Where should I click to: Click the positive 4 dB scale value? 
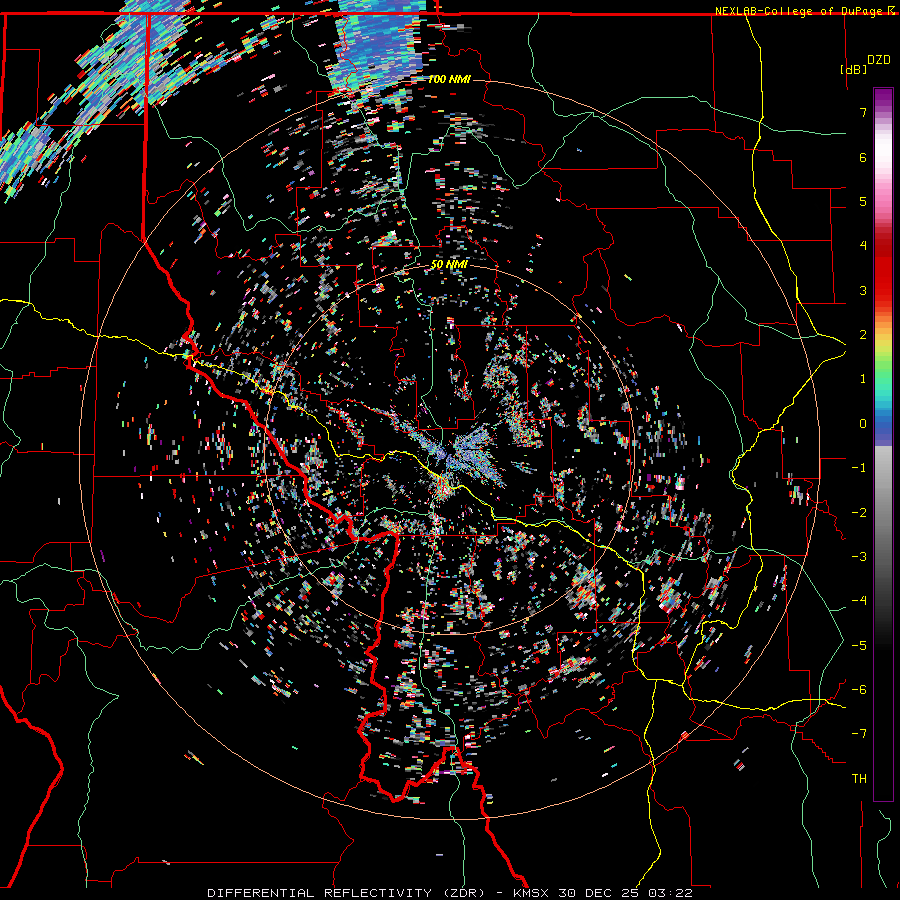[x=863, y=246]
